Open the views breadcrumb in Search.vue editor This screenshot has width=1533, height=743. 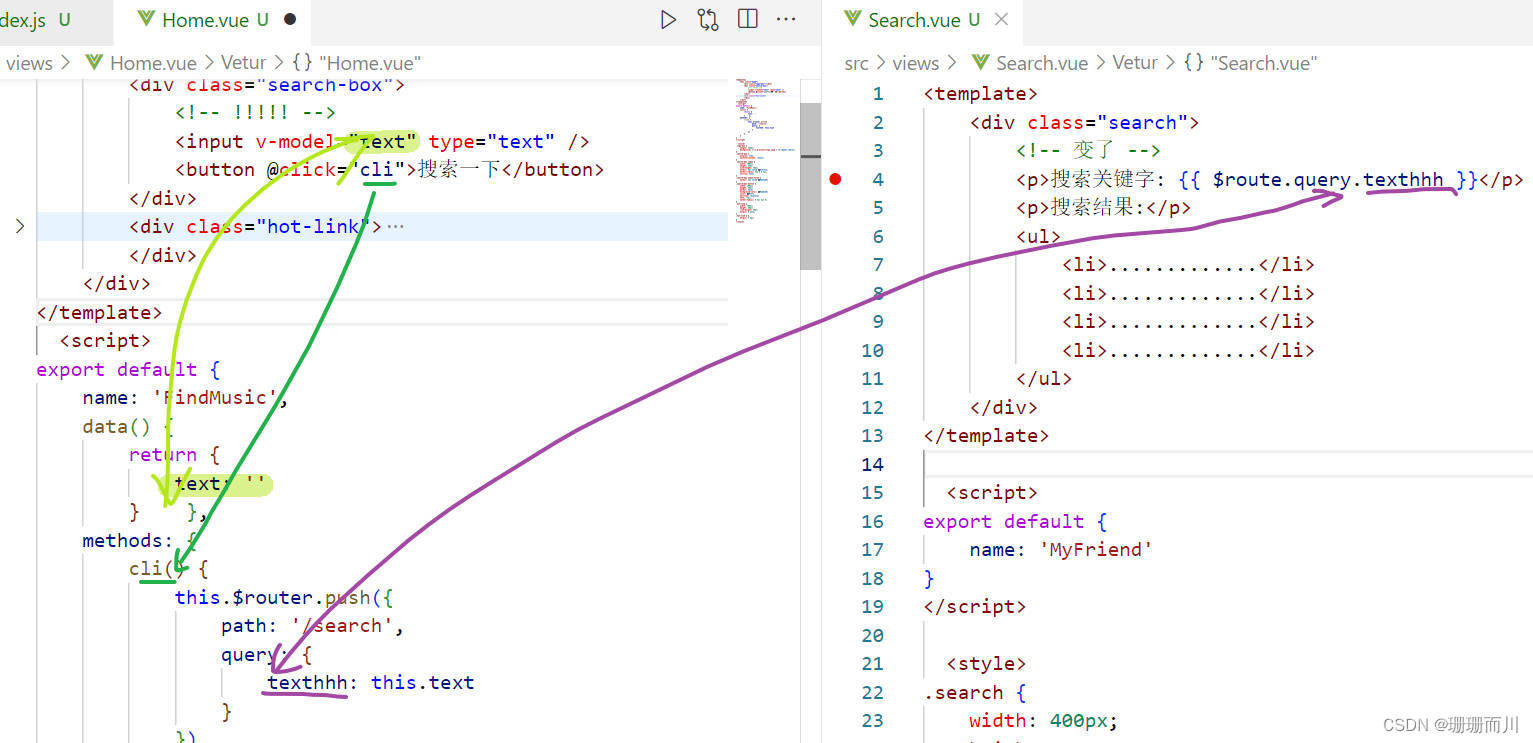(x=915, y=63)
